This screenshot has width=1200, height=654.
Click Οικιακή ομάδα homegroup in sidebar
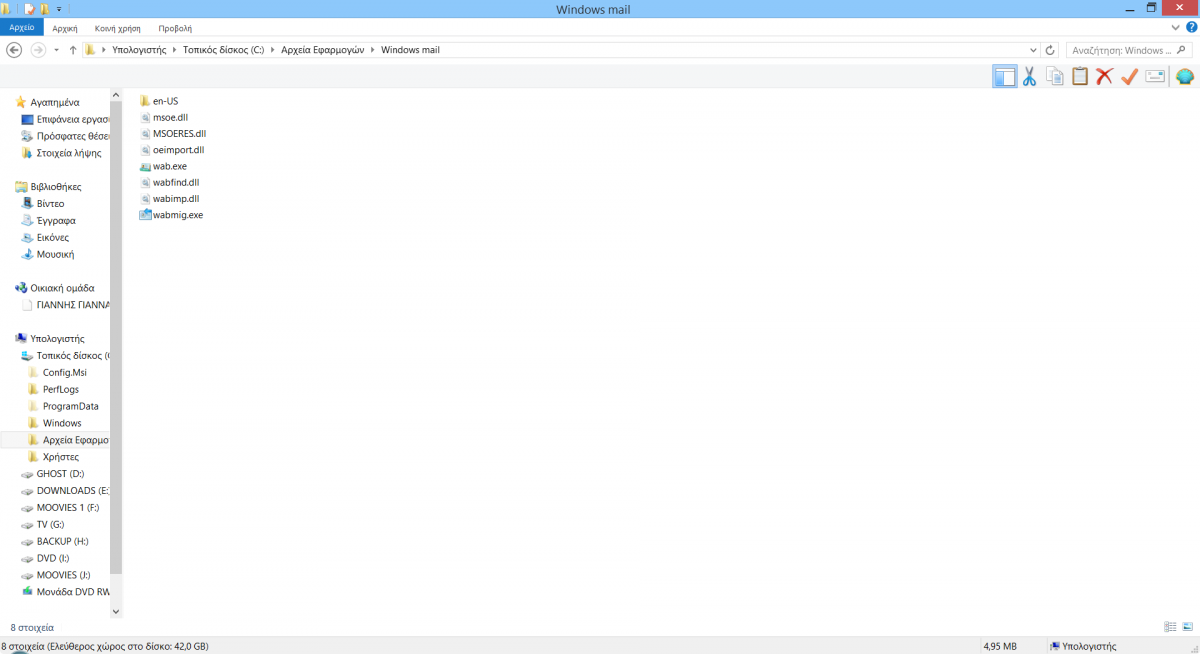pos(55,288)
